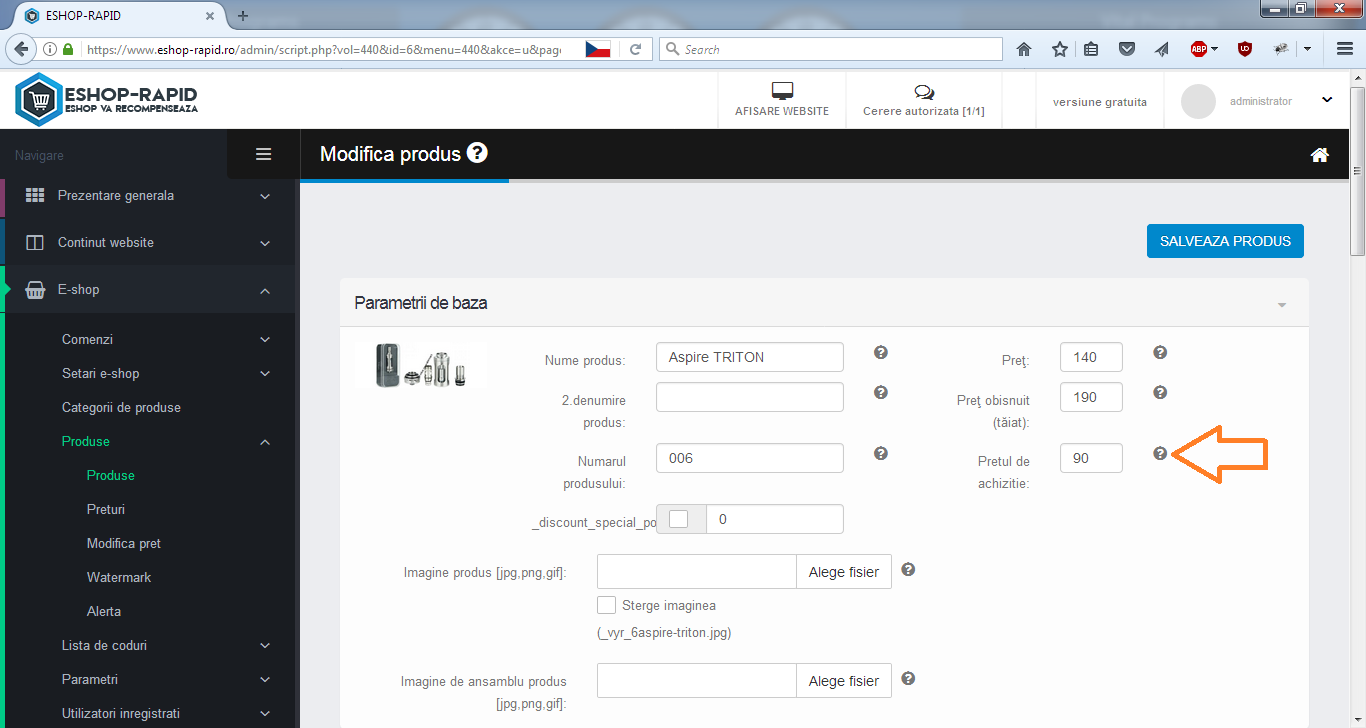Open the Watermark menu item
Image resolution: width=1366 pixels, height=728 pixels.
point(119,578)
